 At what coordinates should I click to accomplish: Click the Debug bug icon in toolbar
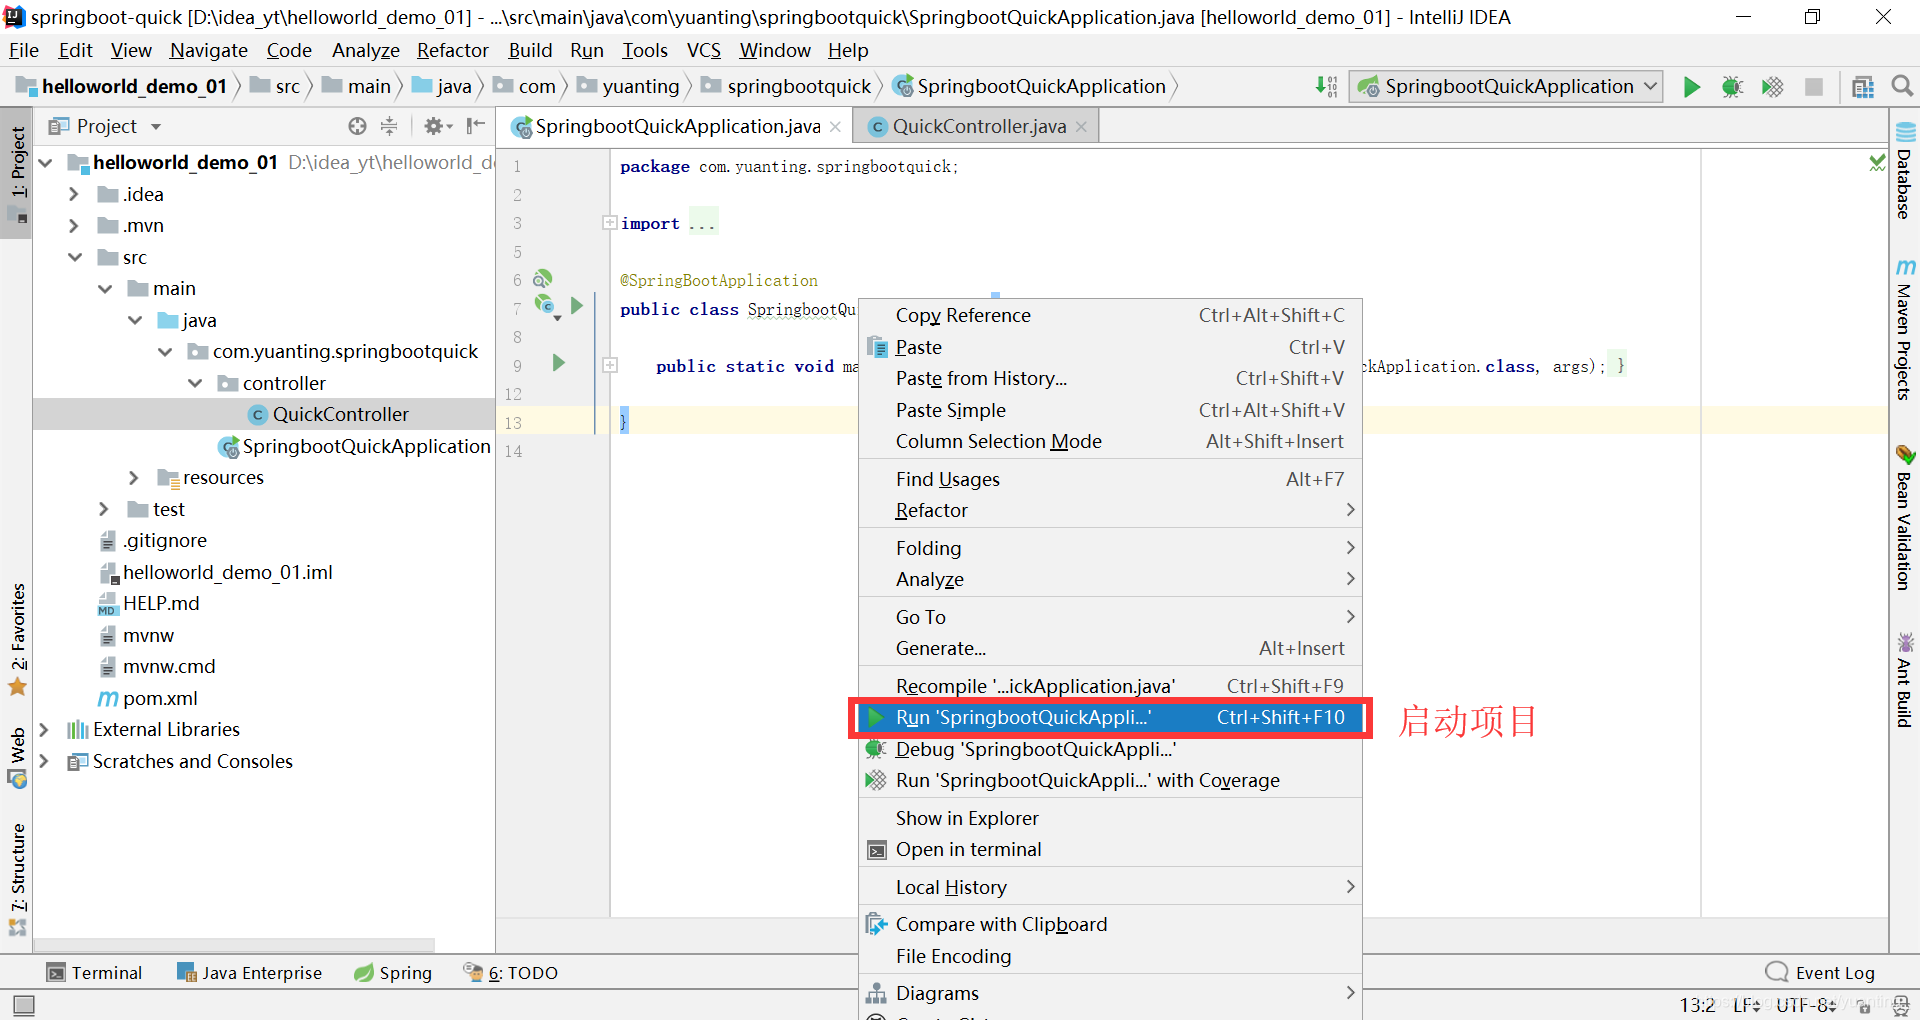pyautogui.click(x=1732, y=87)
